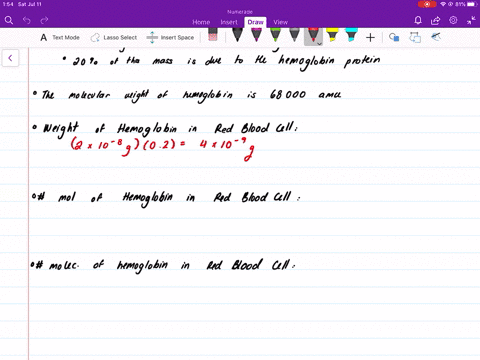Viewport: 480px width, 360px height.
Task: Open the View tab
Action: click(x=280, y=22)
